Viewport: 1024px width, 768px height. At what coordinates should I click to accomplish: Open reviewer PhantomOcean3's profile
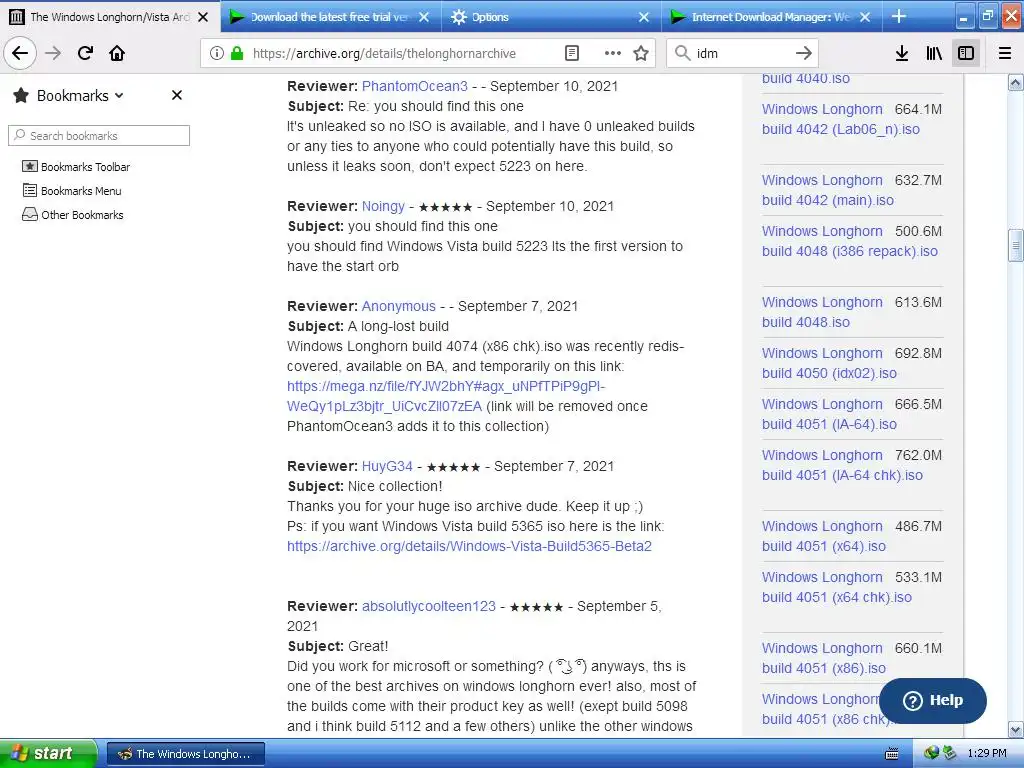pos(415,86)
